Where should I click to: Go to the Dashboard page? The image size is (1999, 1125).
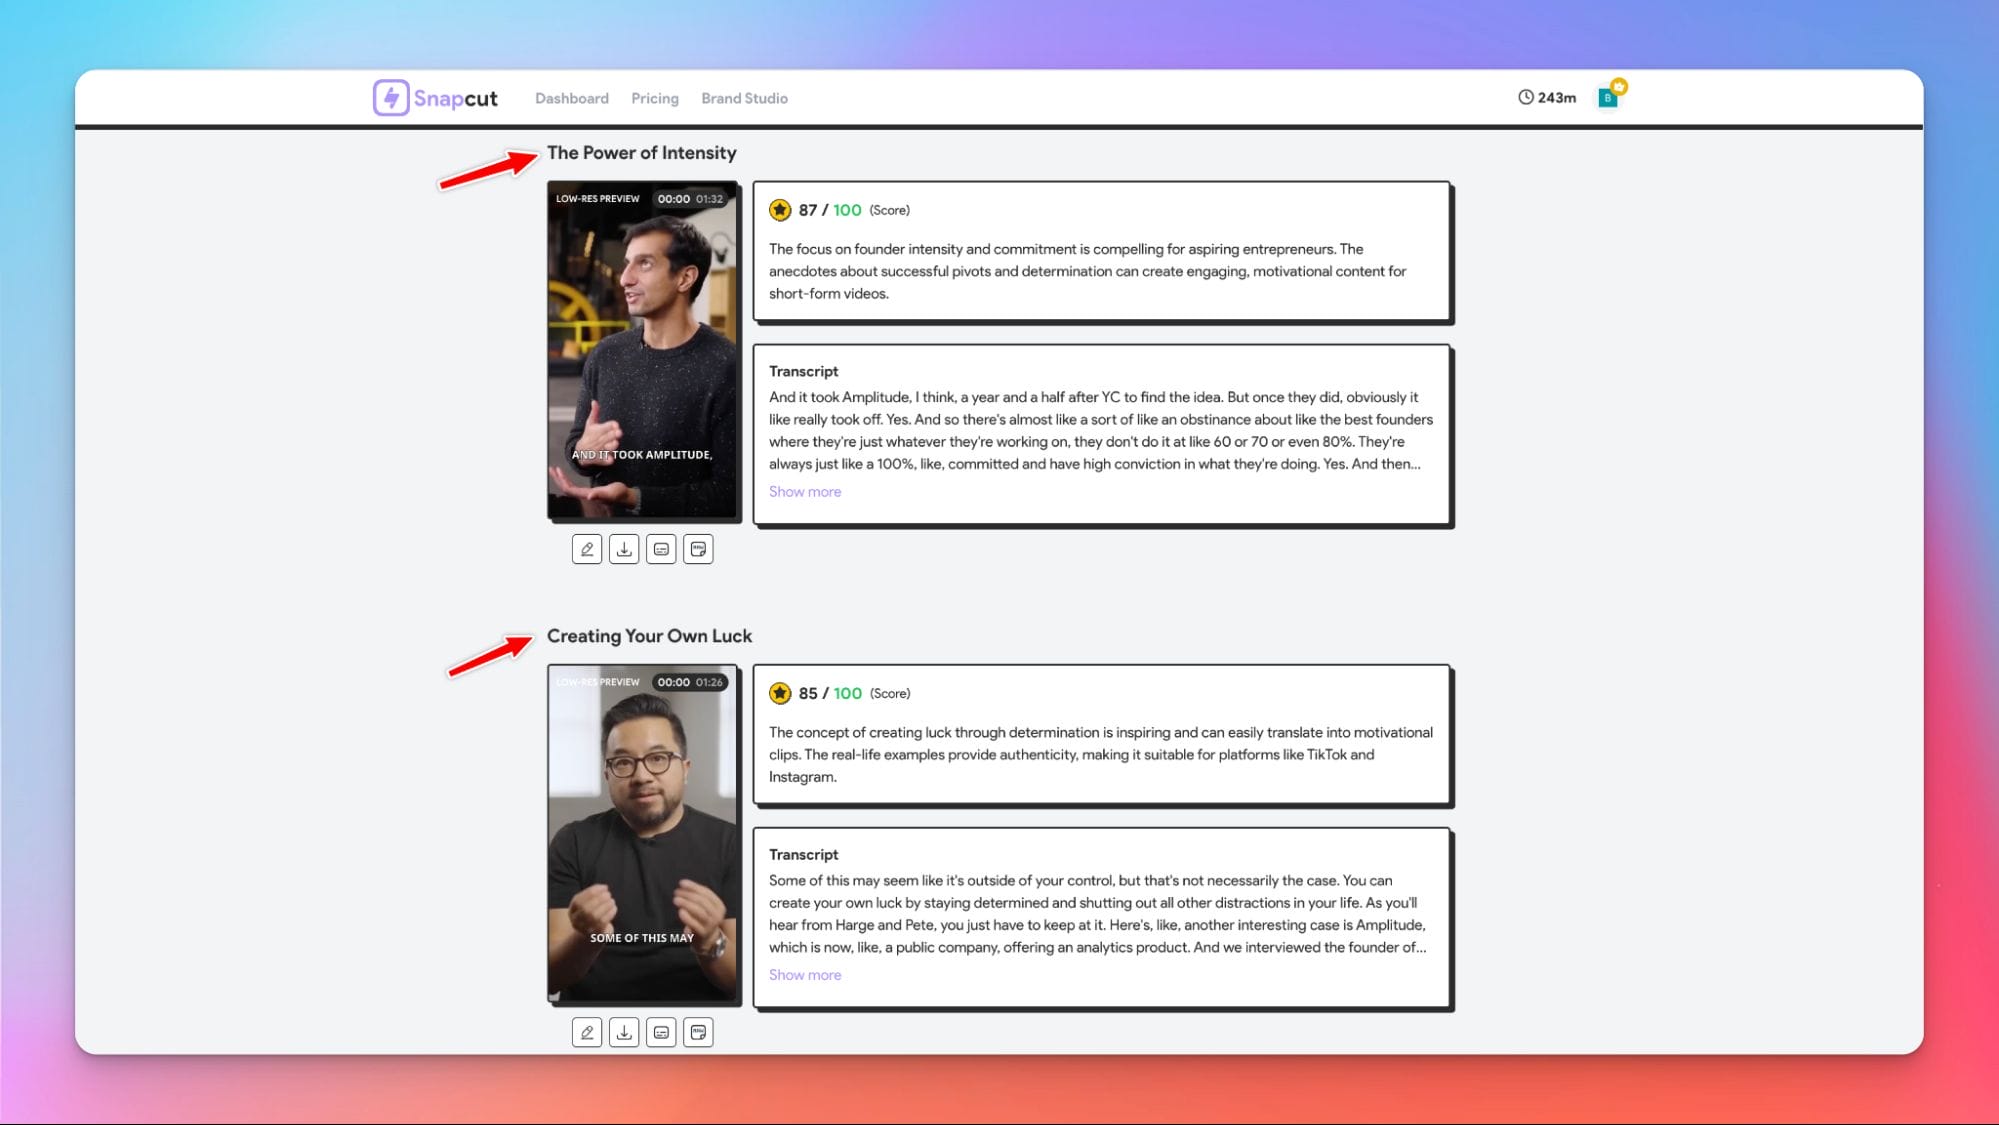pyautogui.click(x=572, y=98)
